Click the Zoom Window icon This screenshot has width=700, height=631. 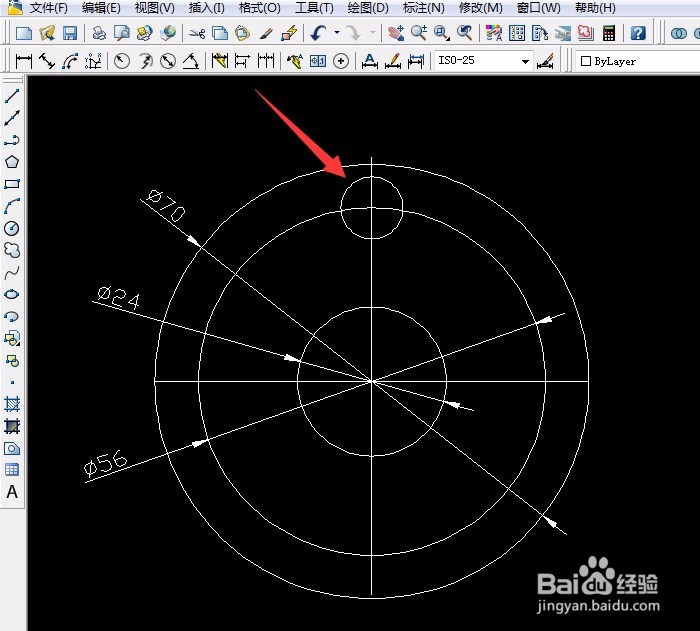[x=442, y=33]
